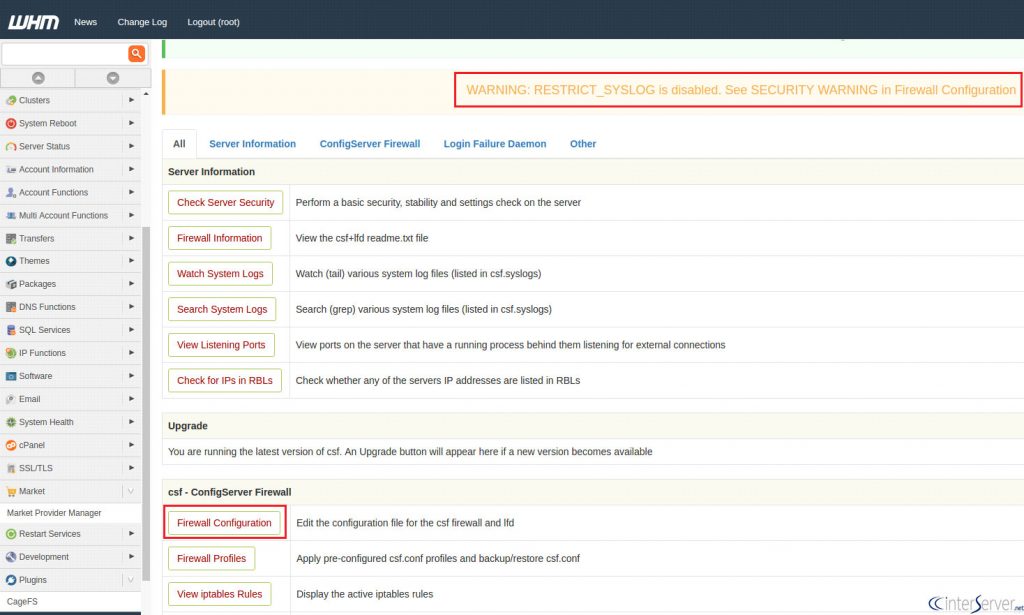Click the Restart Services icon
Viewport: 1024px width, 615px height.
(10, 534)
